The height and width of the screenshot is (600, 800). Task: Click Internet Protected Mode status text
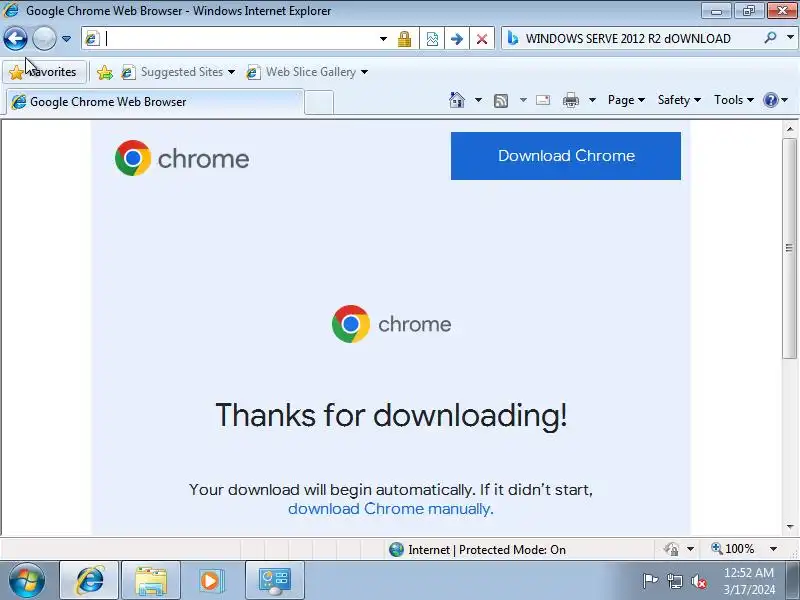point(487,549)
